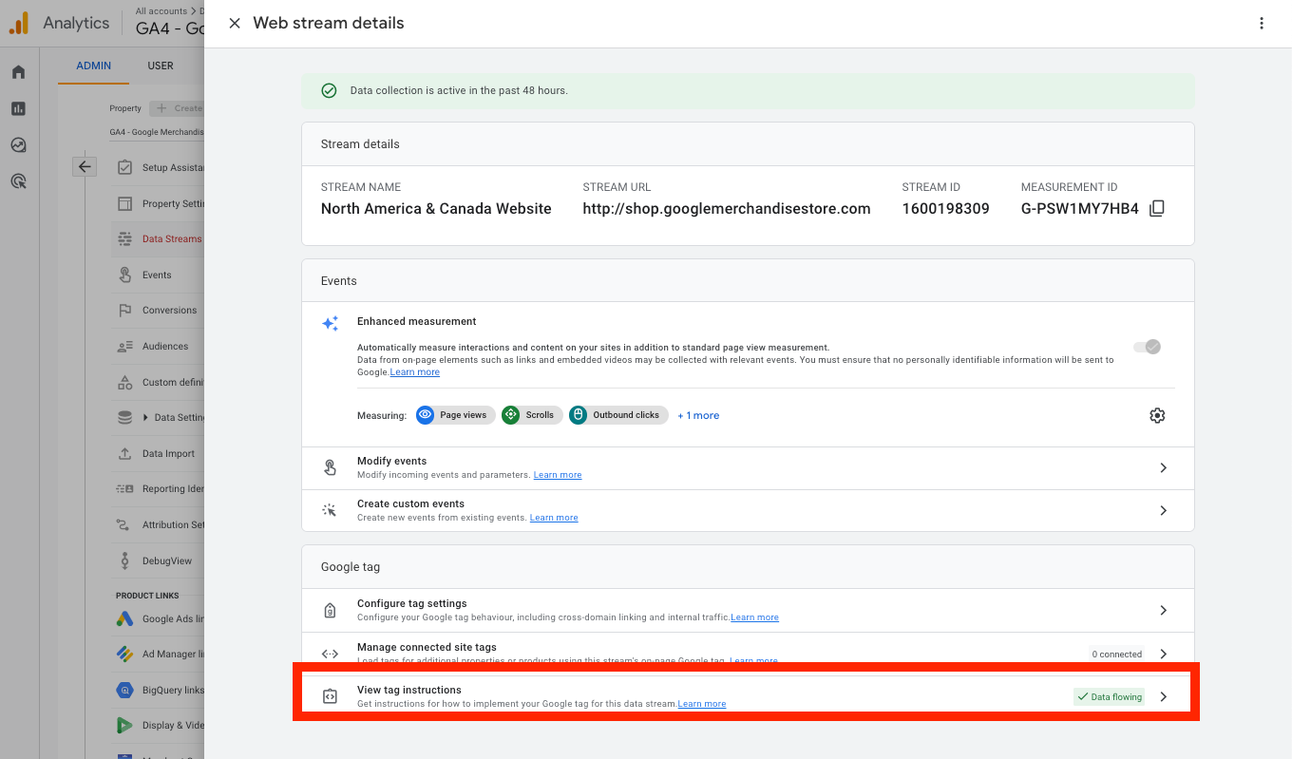
Task: Expand Manage connected site tags chevron
Action: [1163, 654]
